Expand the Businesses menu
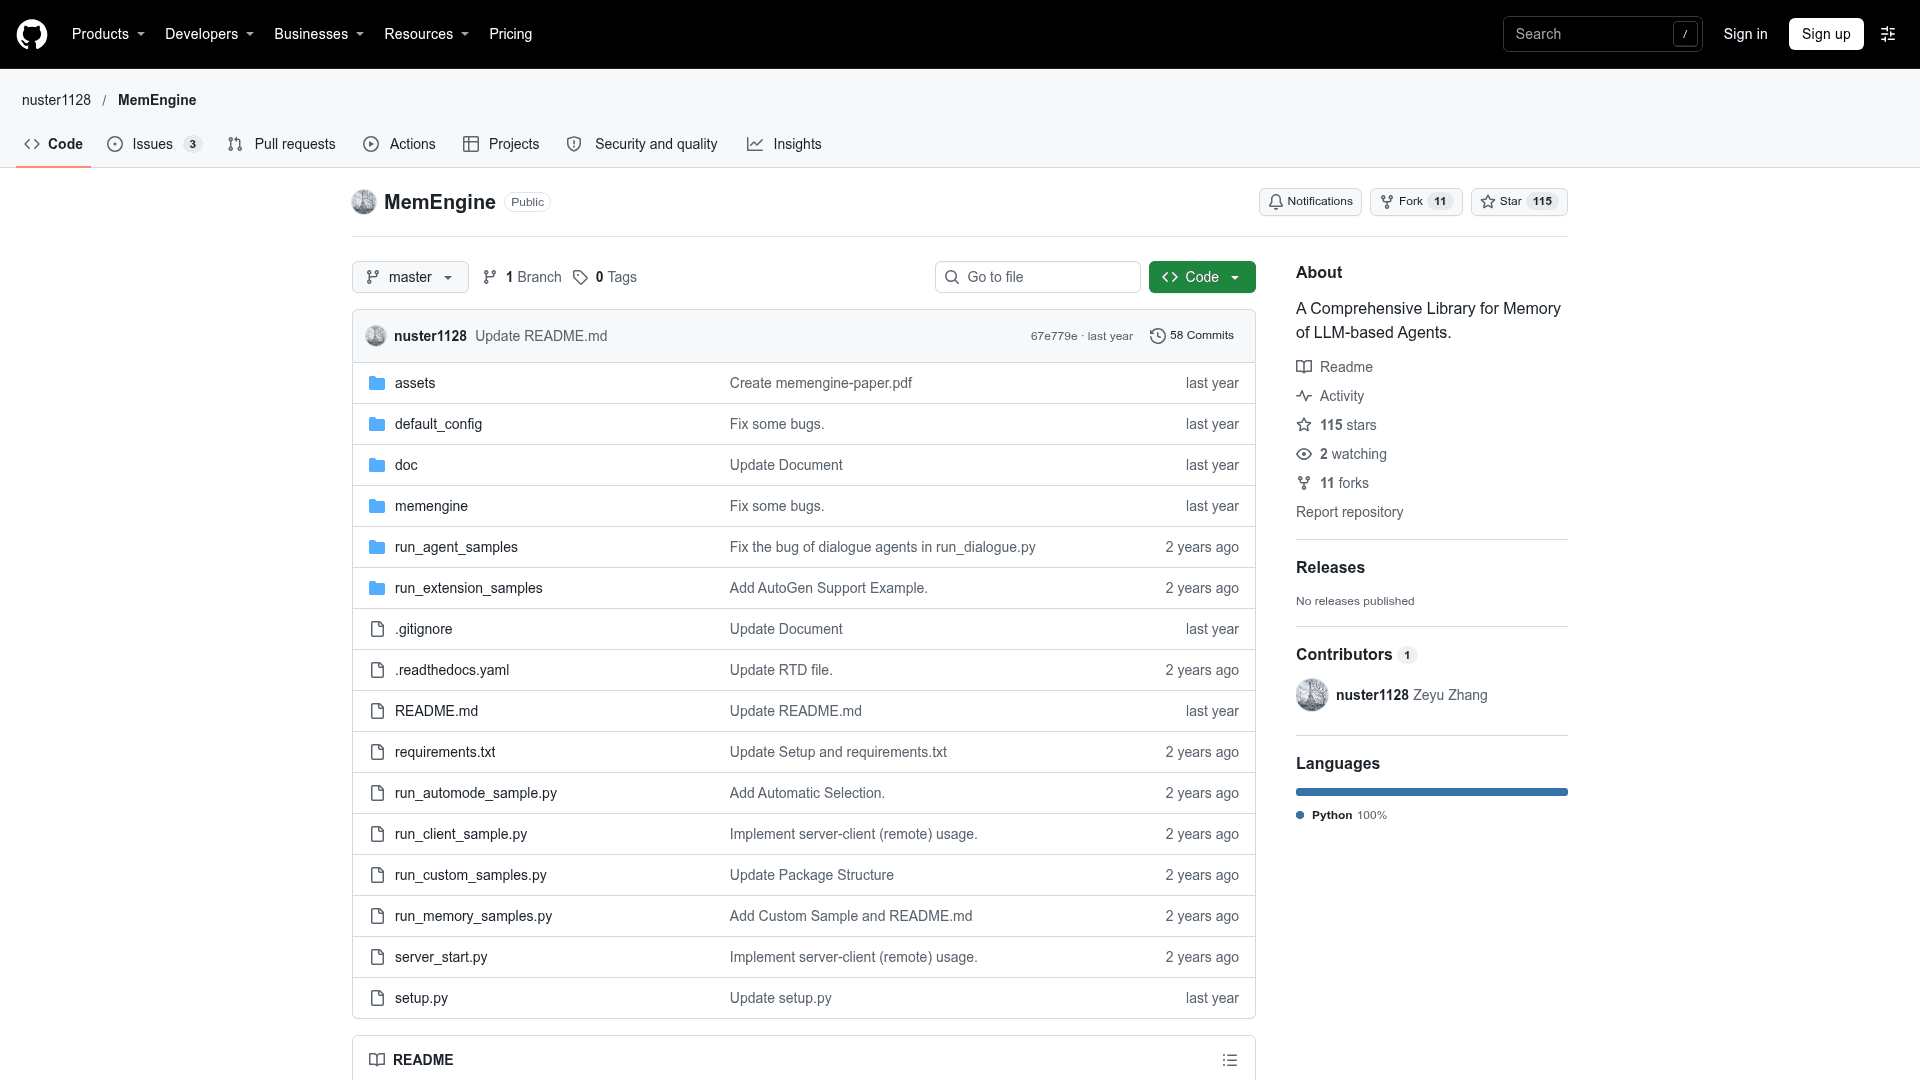The width and height of the screenshot is (1920, 1080). [319, 34]
